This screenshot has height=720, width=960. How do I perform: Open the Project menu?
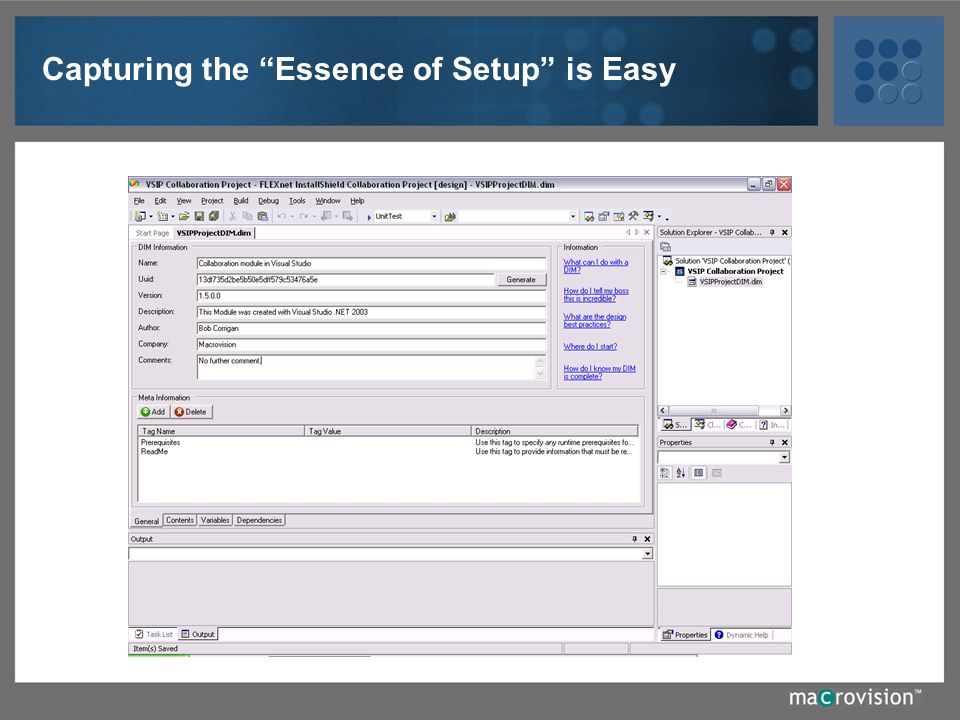[212, 201]
